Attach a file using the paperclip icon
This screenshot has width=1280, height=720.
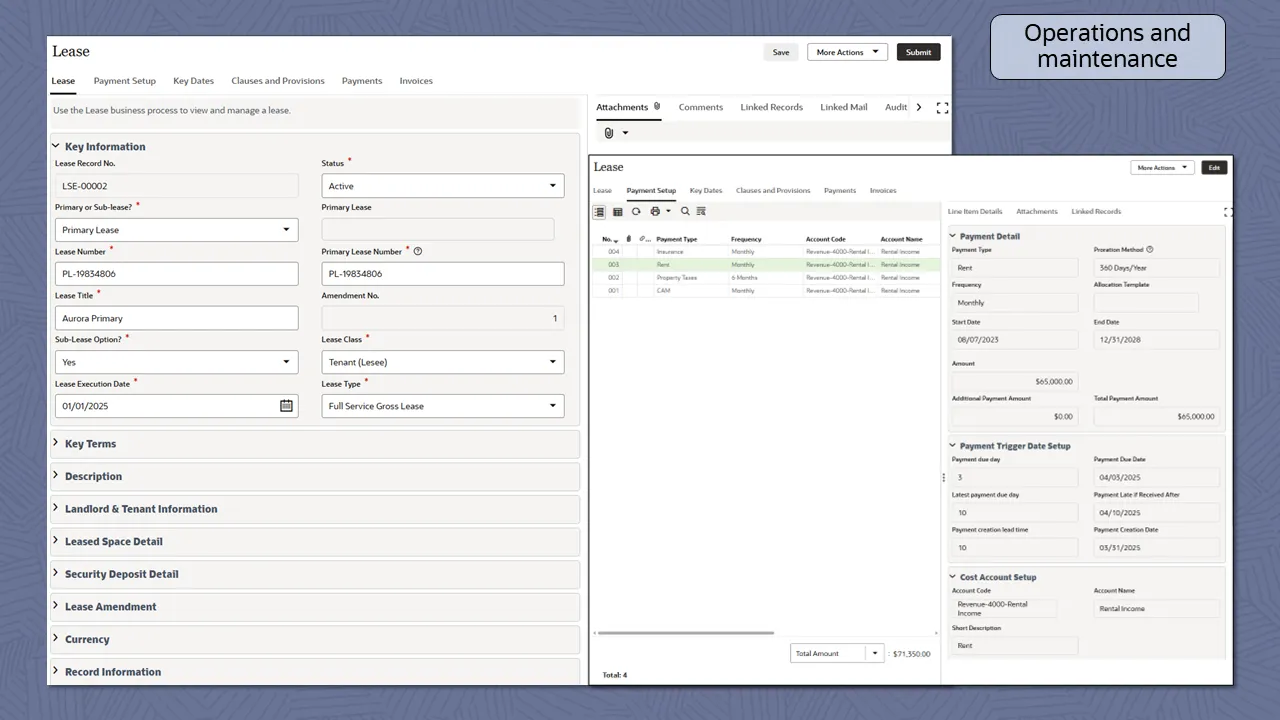pyautogui.click(x=610, y=132)
